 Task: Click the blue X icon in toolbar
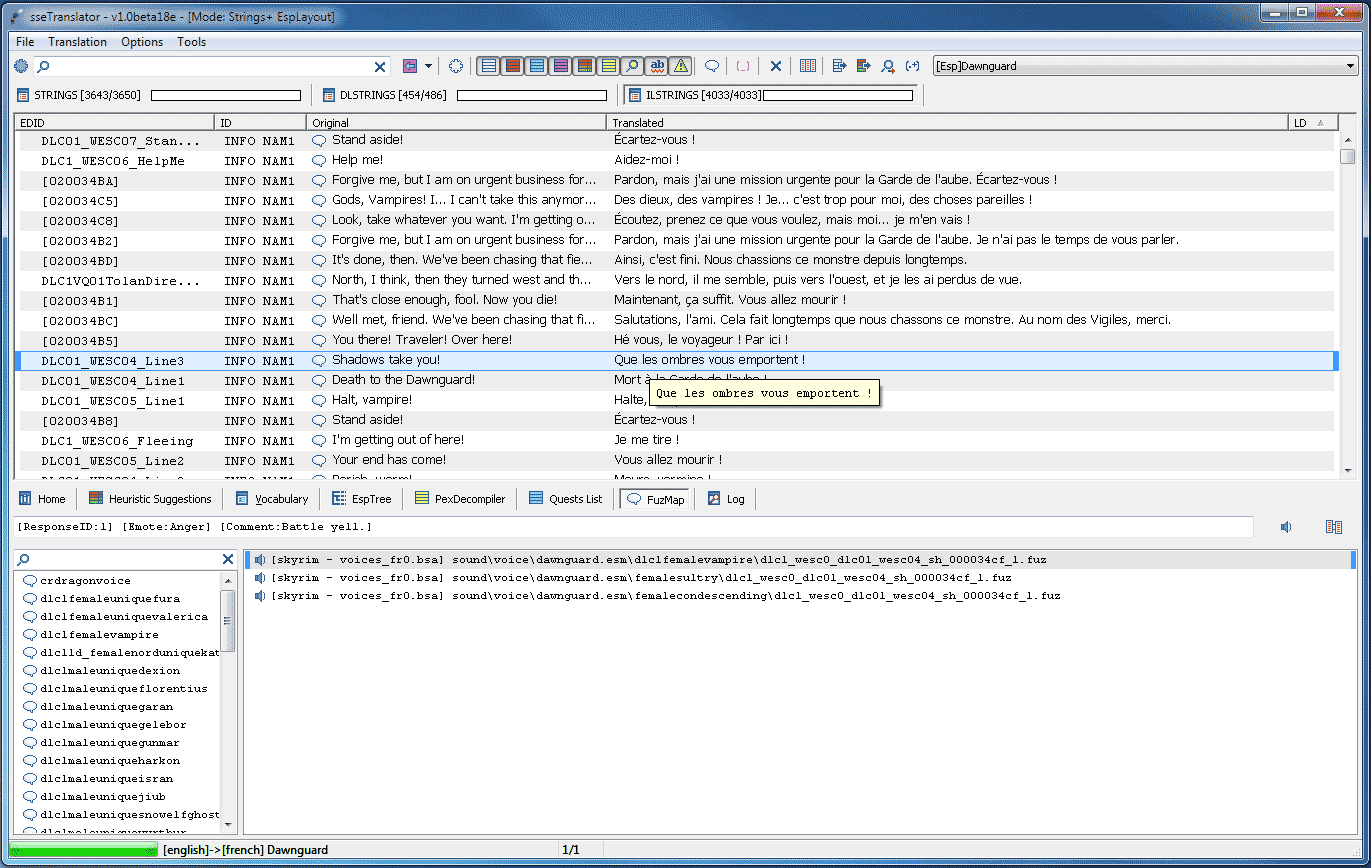tap(775, 66)
